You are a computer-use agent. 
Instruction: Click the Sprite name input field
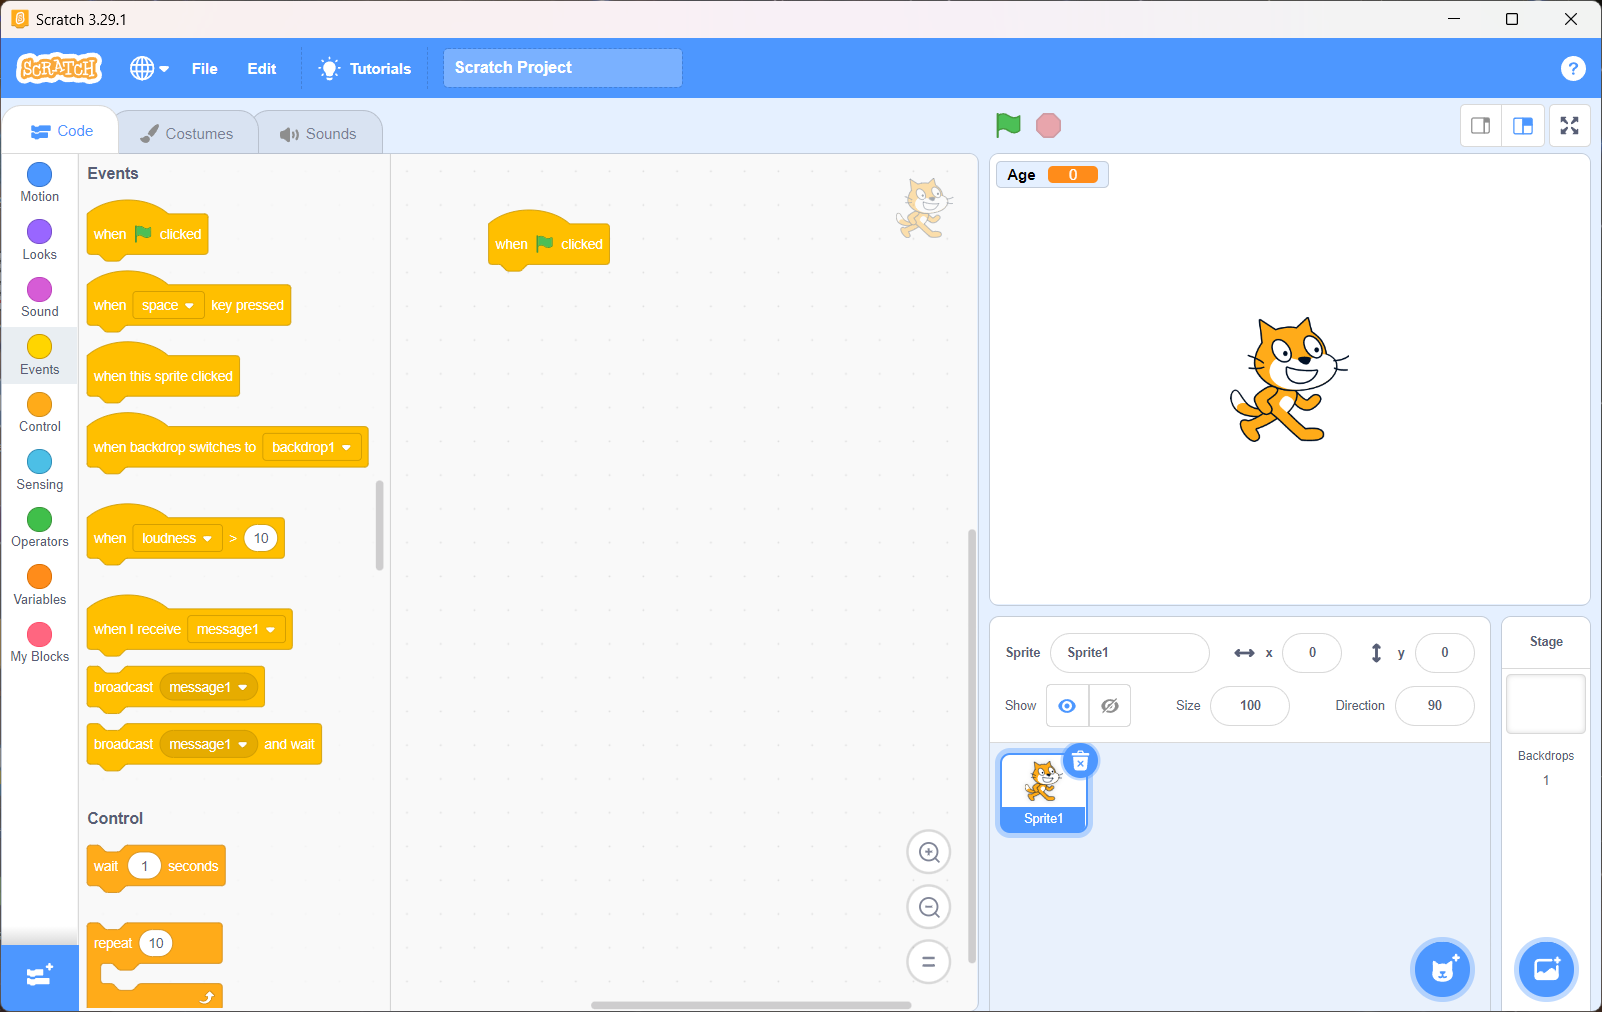(x=1129, y=653)
